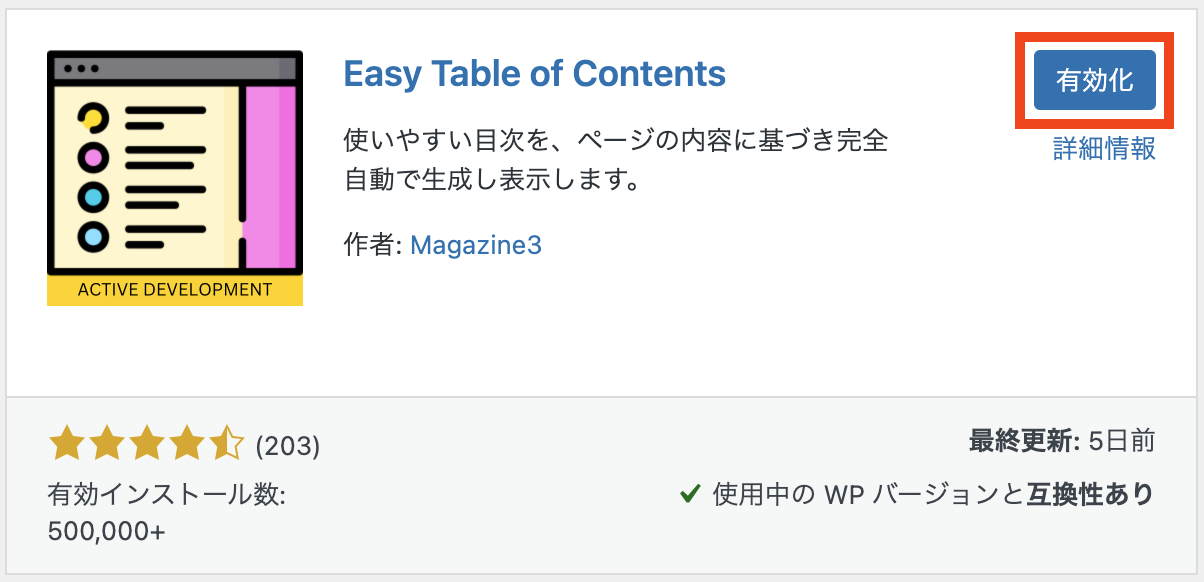Click the 有効インストール数 label
The image size is (1204, 582).
pos(167,495)
